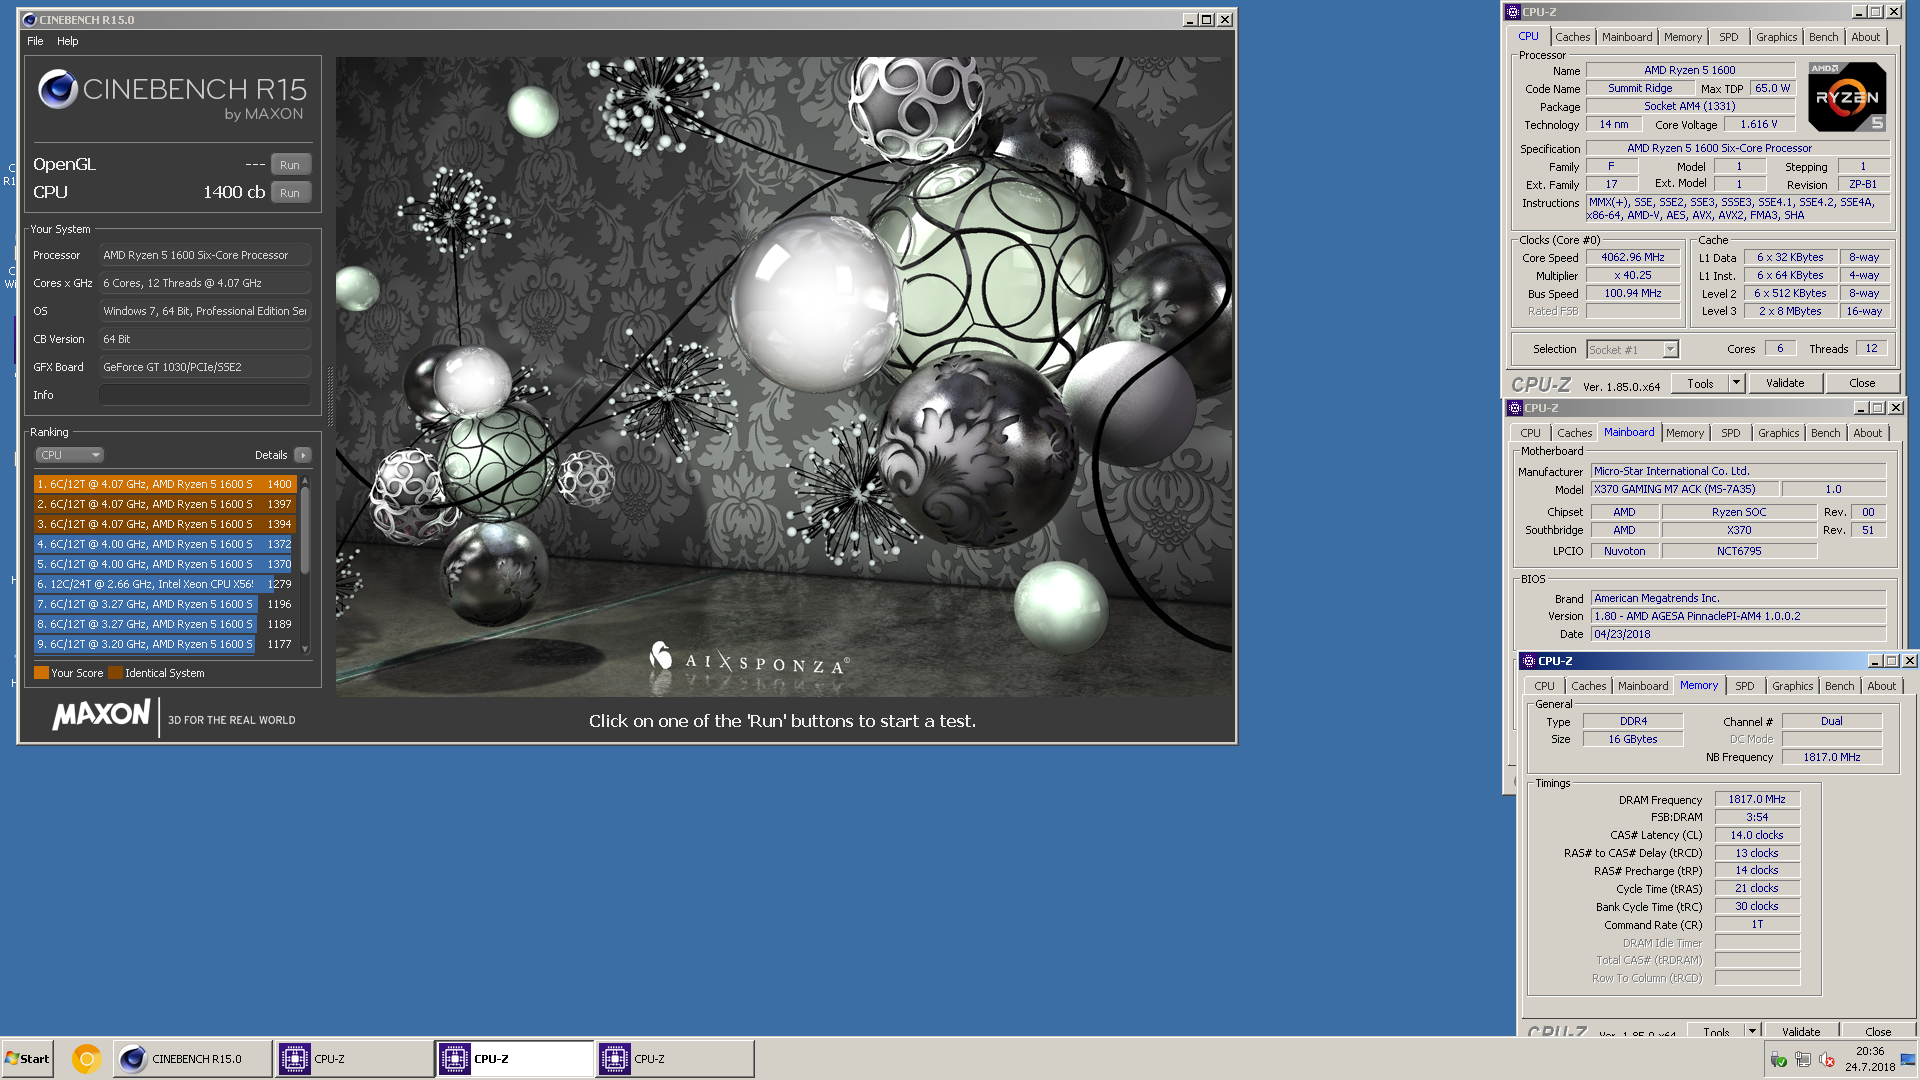Click the Details arrow icon in Ranking
The height and width of the screenshot is (1080, 1920).
pos(303,455)
